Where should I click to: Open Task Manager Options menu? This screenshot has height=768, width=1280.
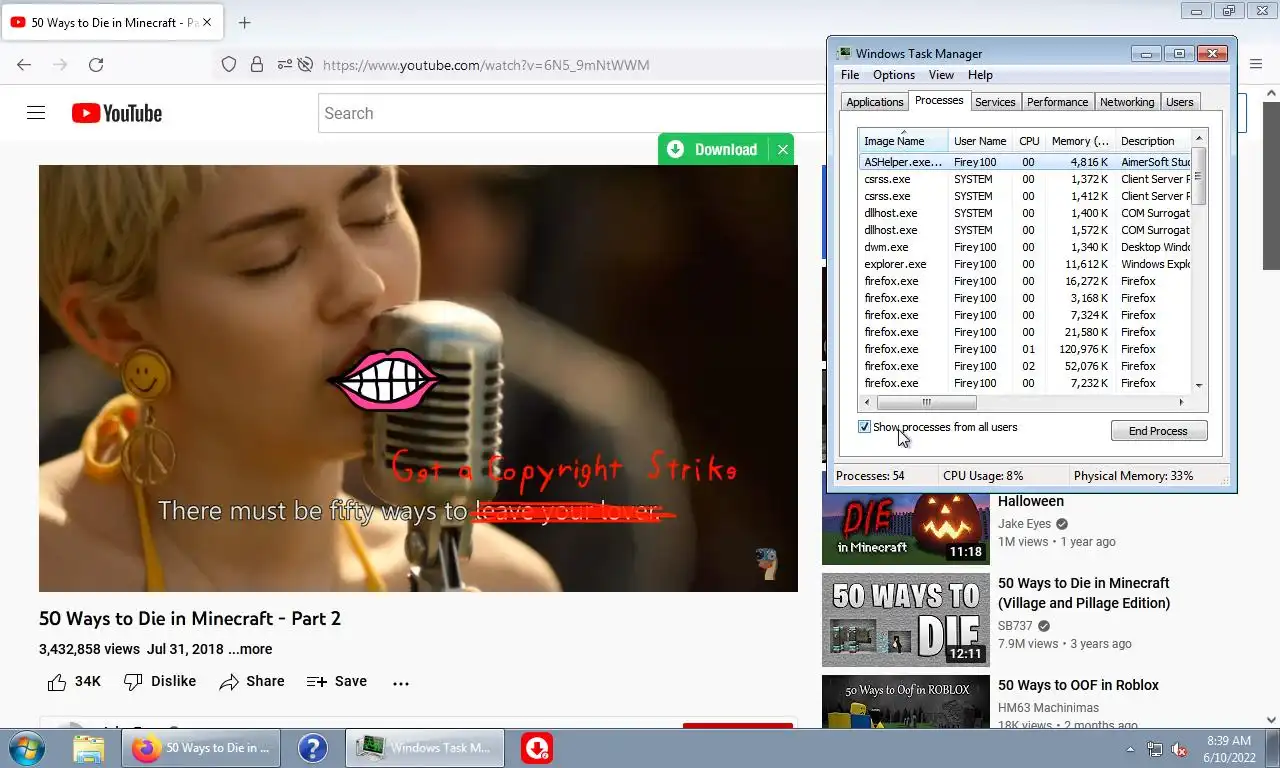(x=894, y=75)
